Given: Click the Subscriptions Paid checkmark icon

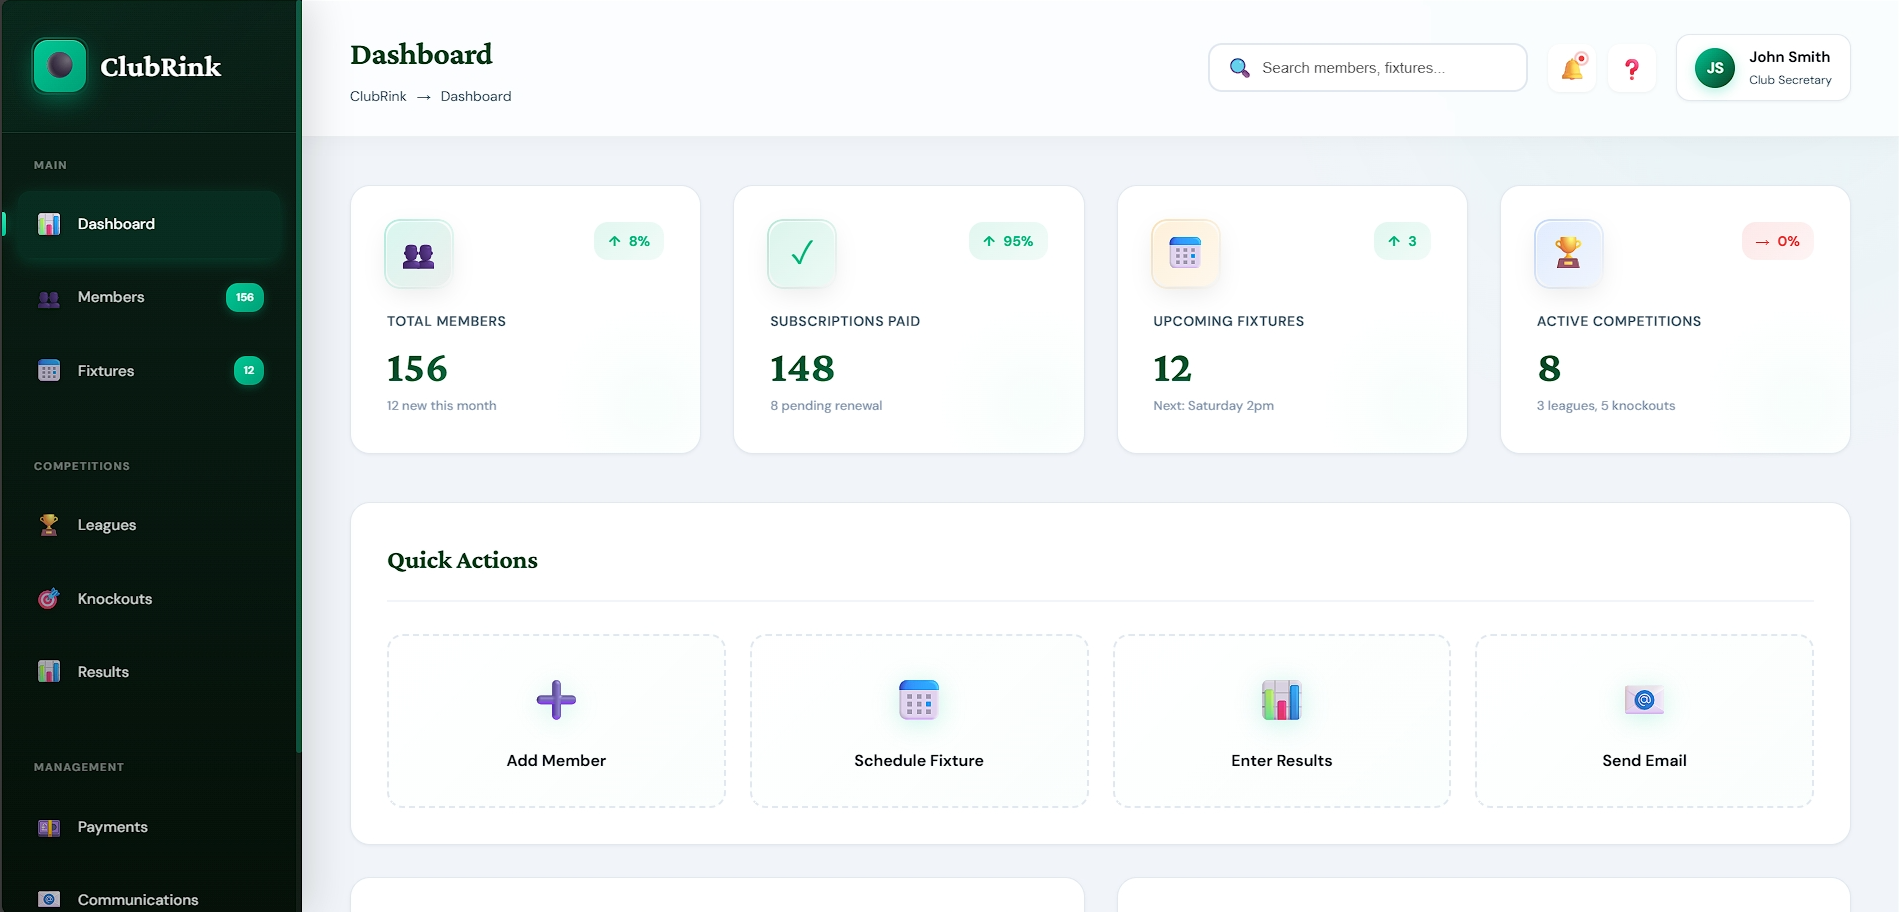Looking at the screenshot, I should 801,254.
